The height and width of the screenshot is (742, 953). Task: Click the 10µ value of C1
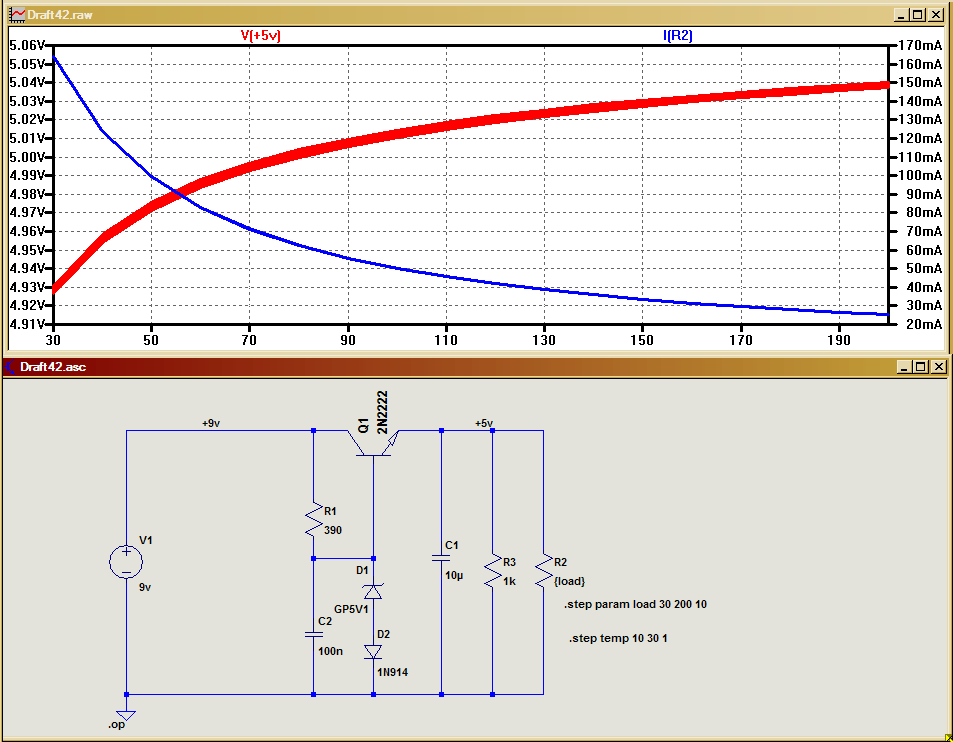click(454, 575)
